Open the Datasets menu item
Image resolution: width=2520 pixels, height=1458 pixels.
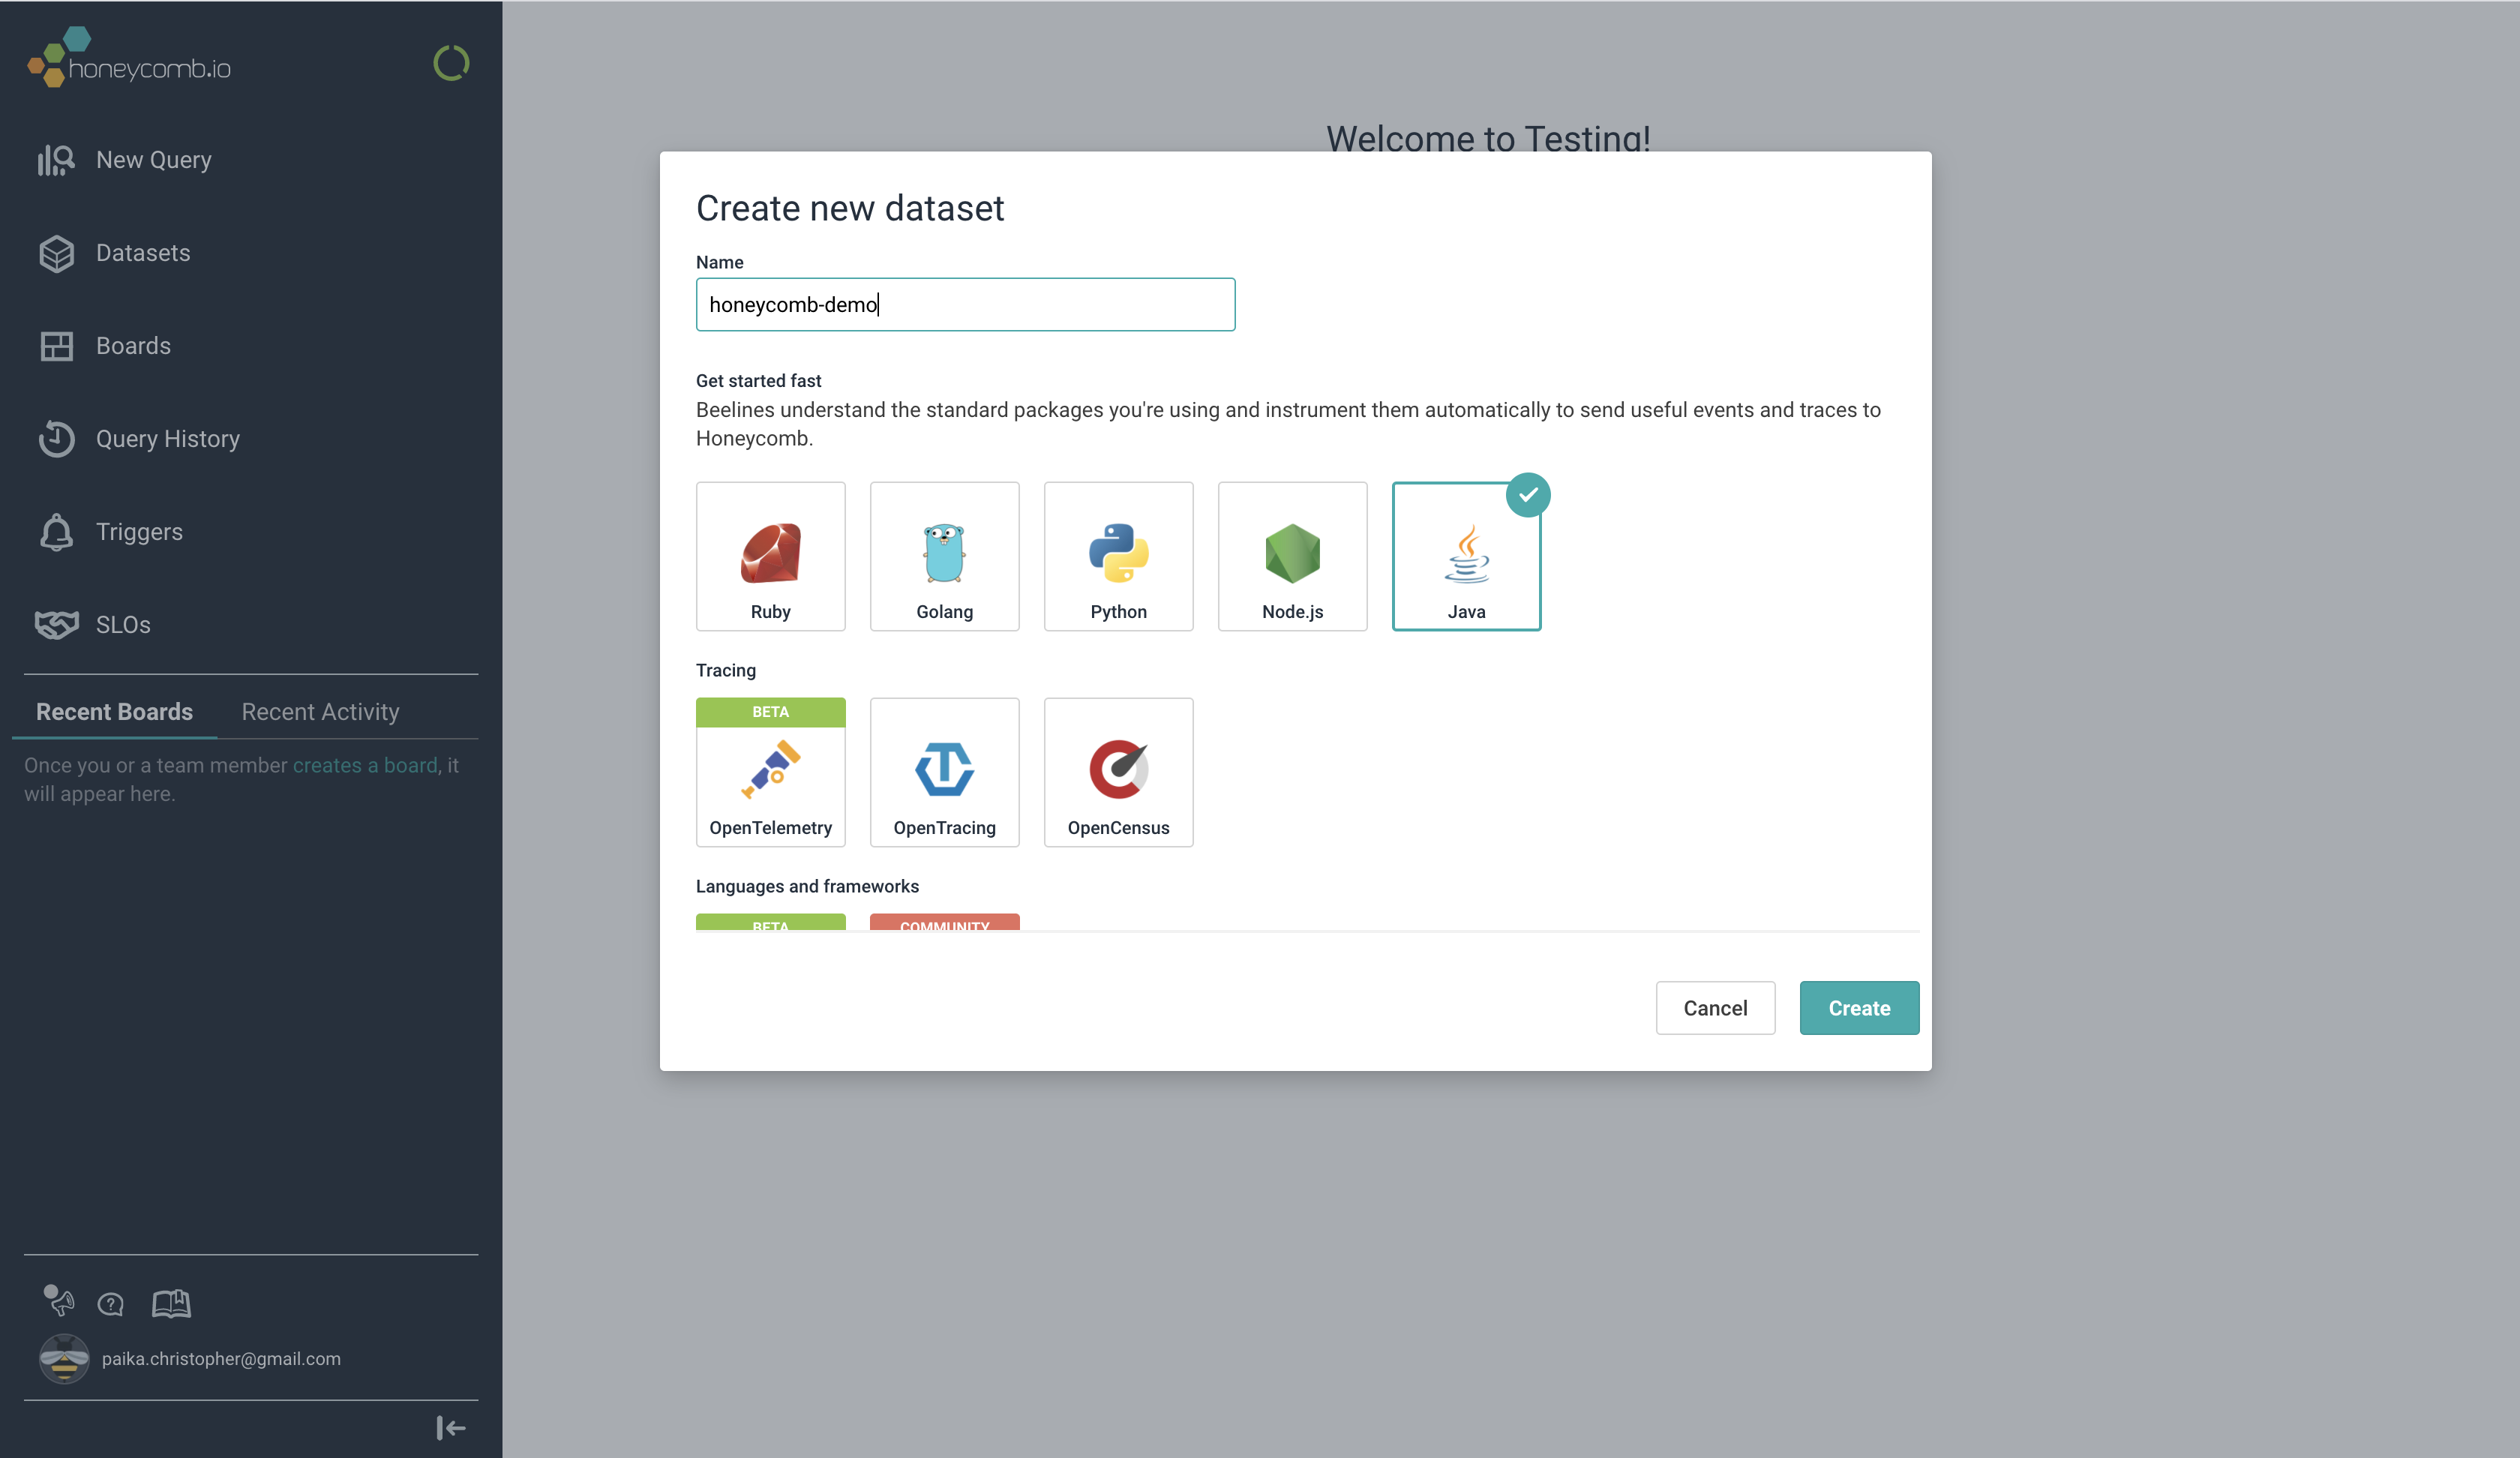click(144, 253)
